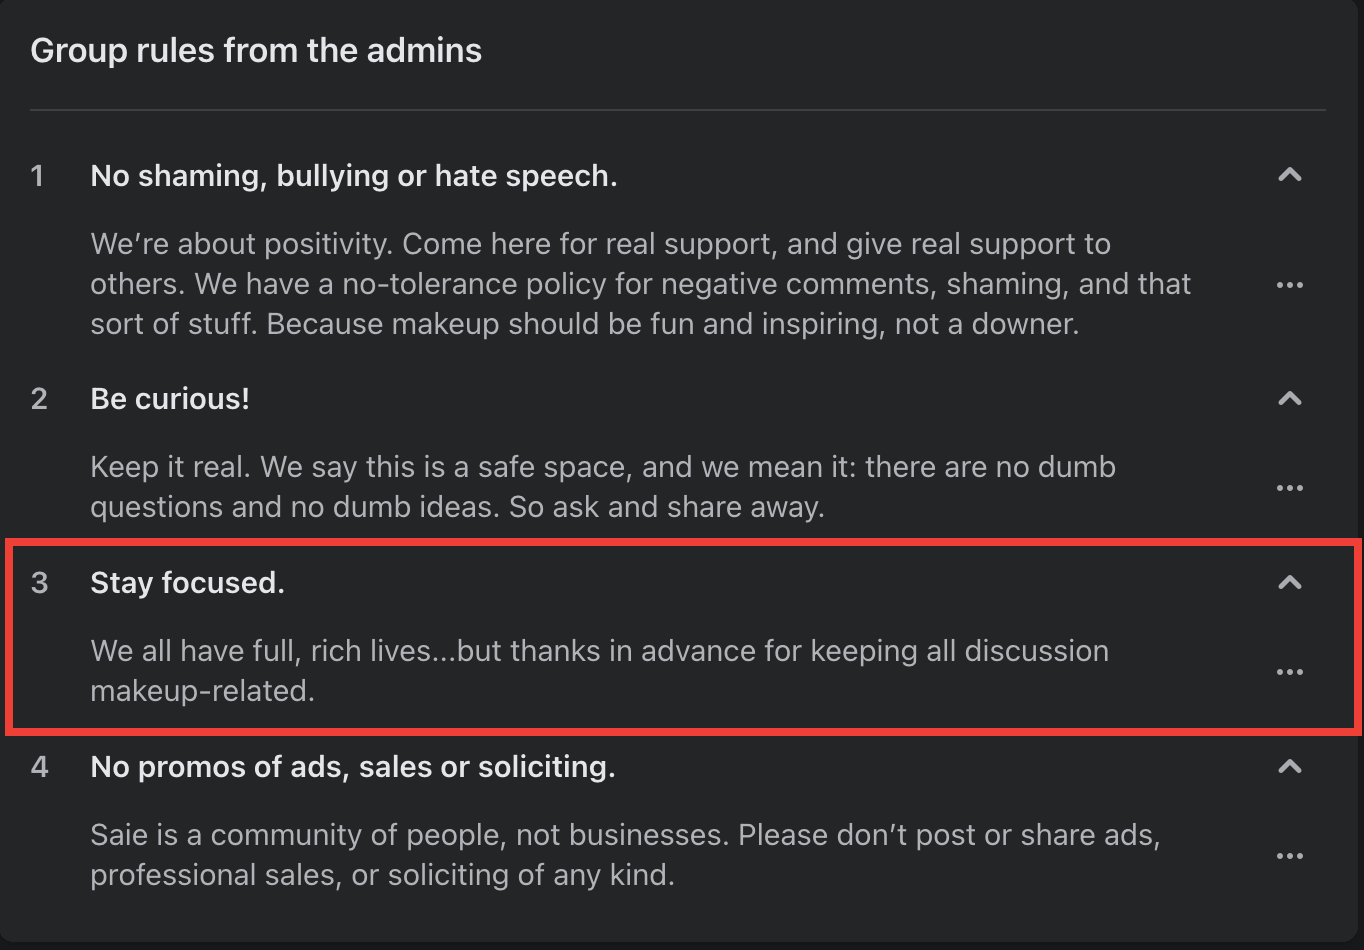This screenshot has height=950, width=1364.
Task: Select the No promos of ads rule title
Action: point(353,767)
